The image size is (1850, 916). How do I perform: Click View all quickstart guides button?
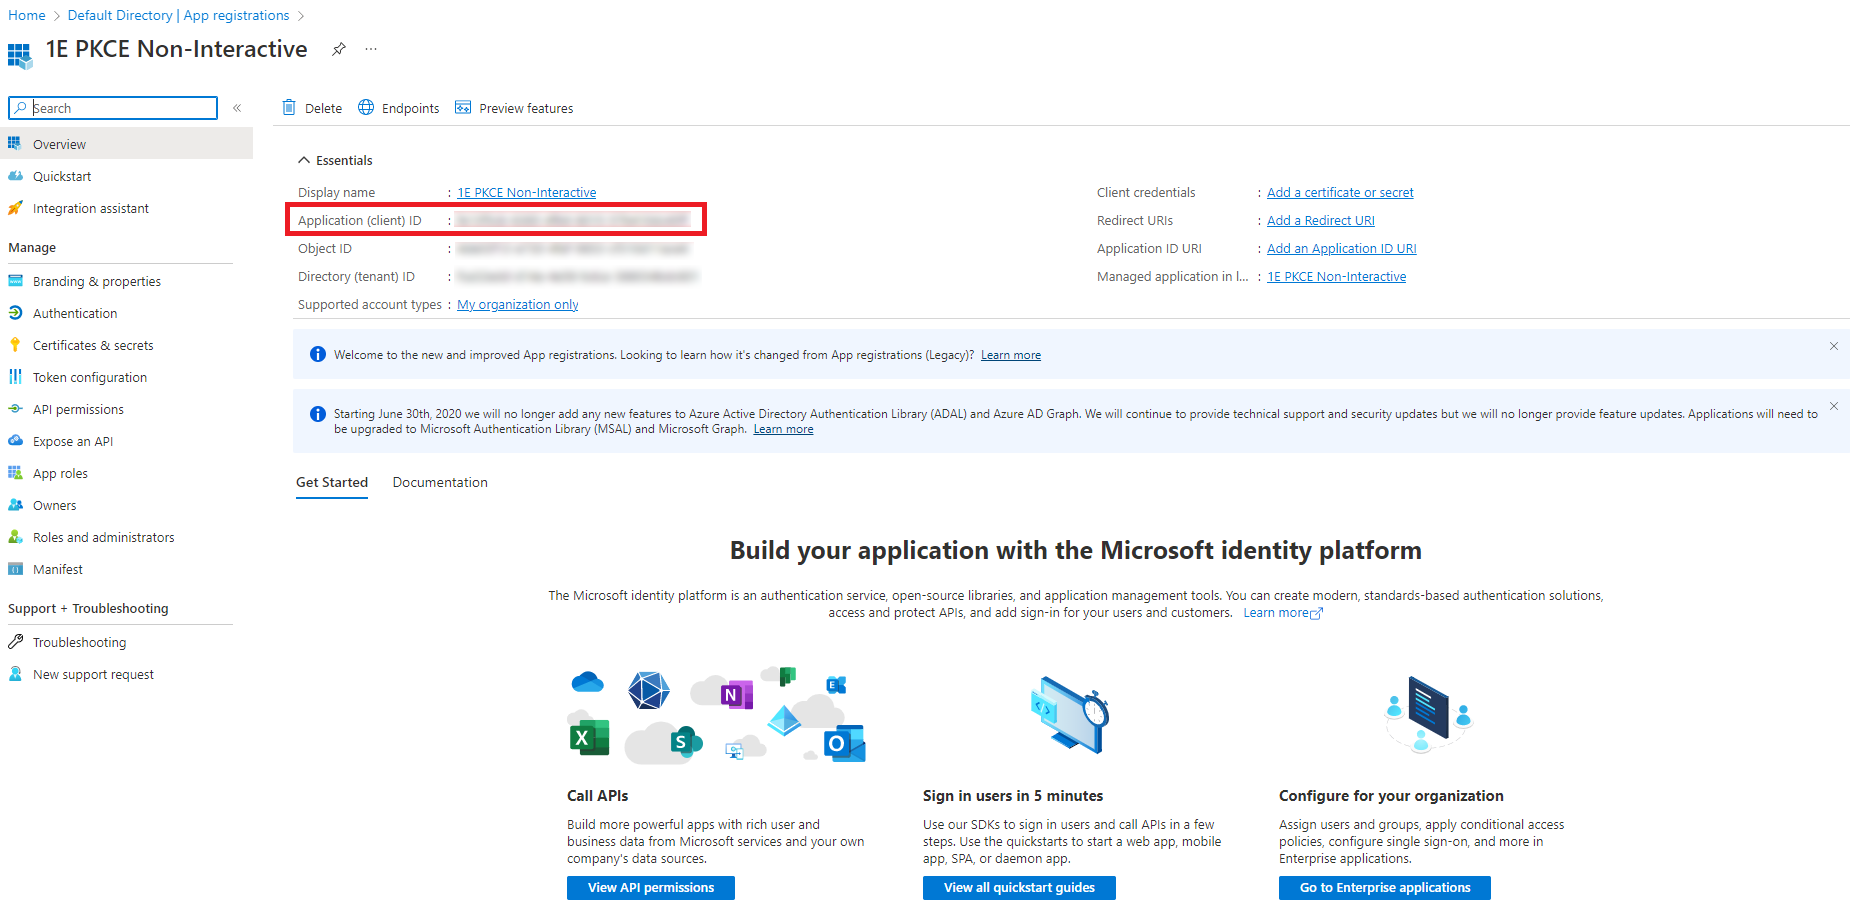click(x=1019, y=888)
